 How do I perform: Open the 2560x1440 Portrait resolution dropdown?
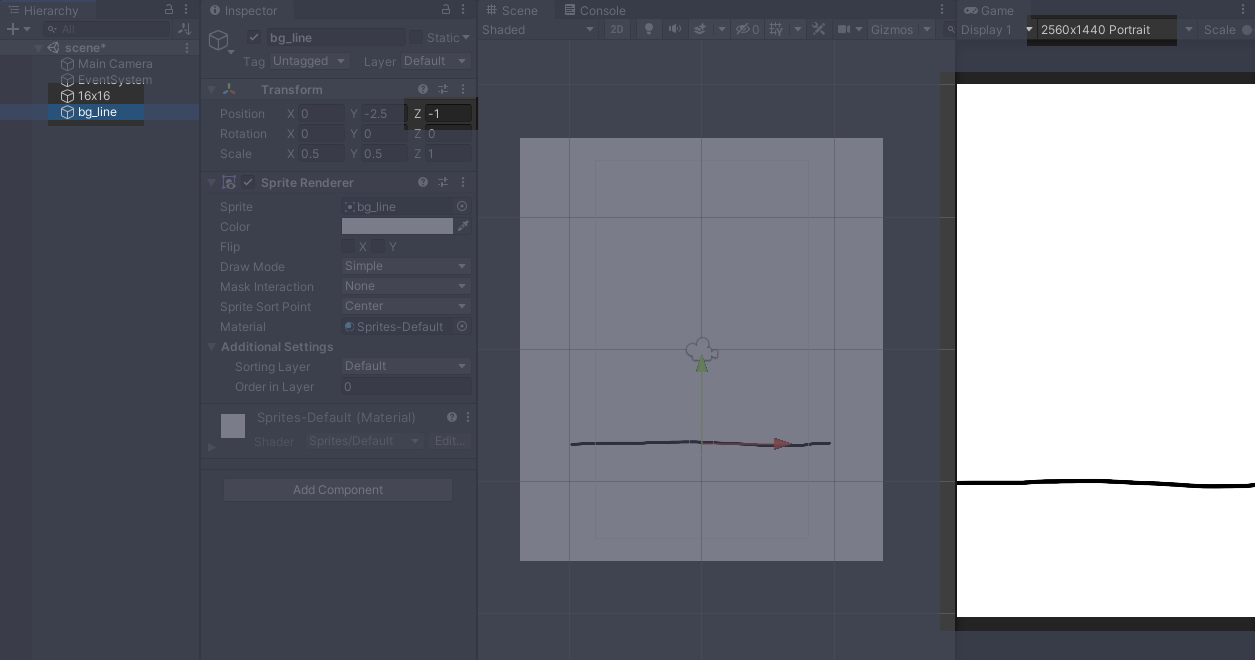(x=1117, y=29)
